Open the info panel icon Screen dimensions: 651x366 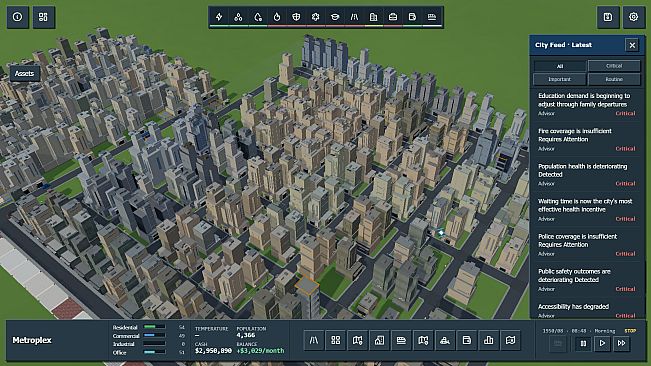(17, 17)
